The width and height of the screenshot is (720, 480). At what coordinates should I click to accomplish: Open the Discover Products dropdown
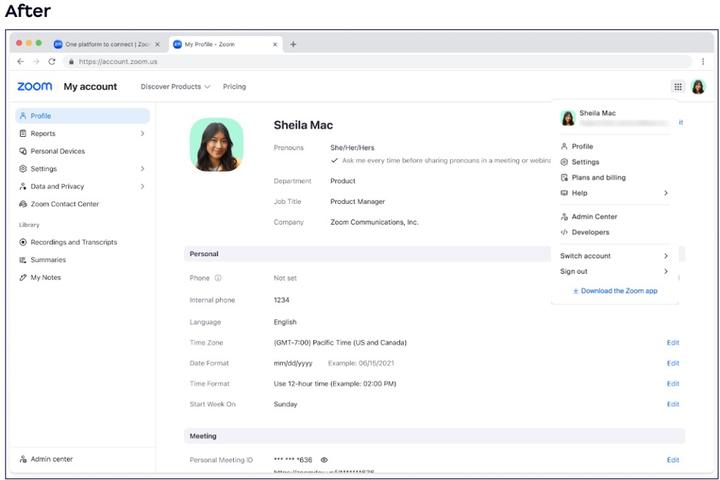(175, 86)
